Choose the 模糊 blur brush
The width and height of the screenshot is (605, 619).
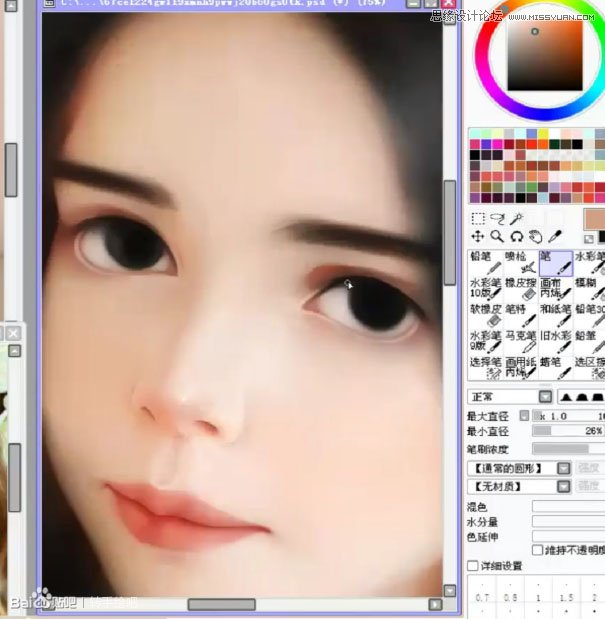590,289
